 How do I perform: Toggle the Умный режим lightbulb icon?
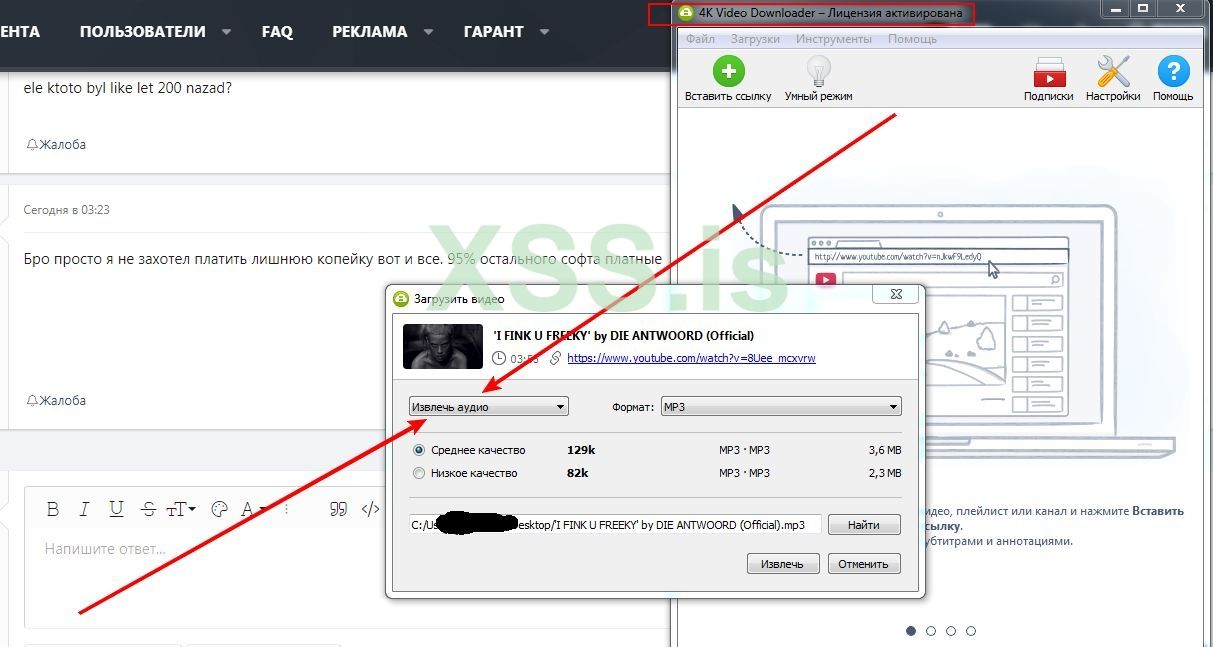(819, 72)
